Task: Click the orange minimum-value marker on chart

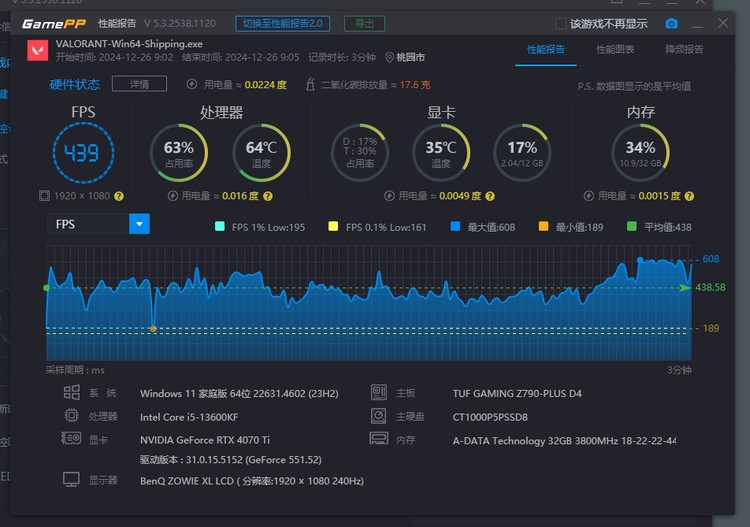Action: (153, 329)
